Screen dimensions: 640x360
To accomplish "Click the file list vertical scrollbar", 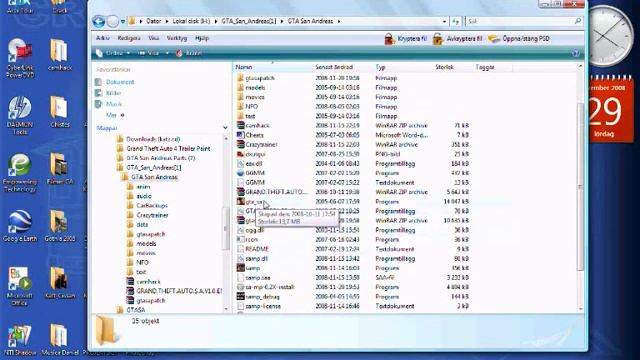I will tap(580, 188).
